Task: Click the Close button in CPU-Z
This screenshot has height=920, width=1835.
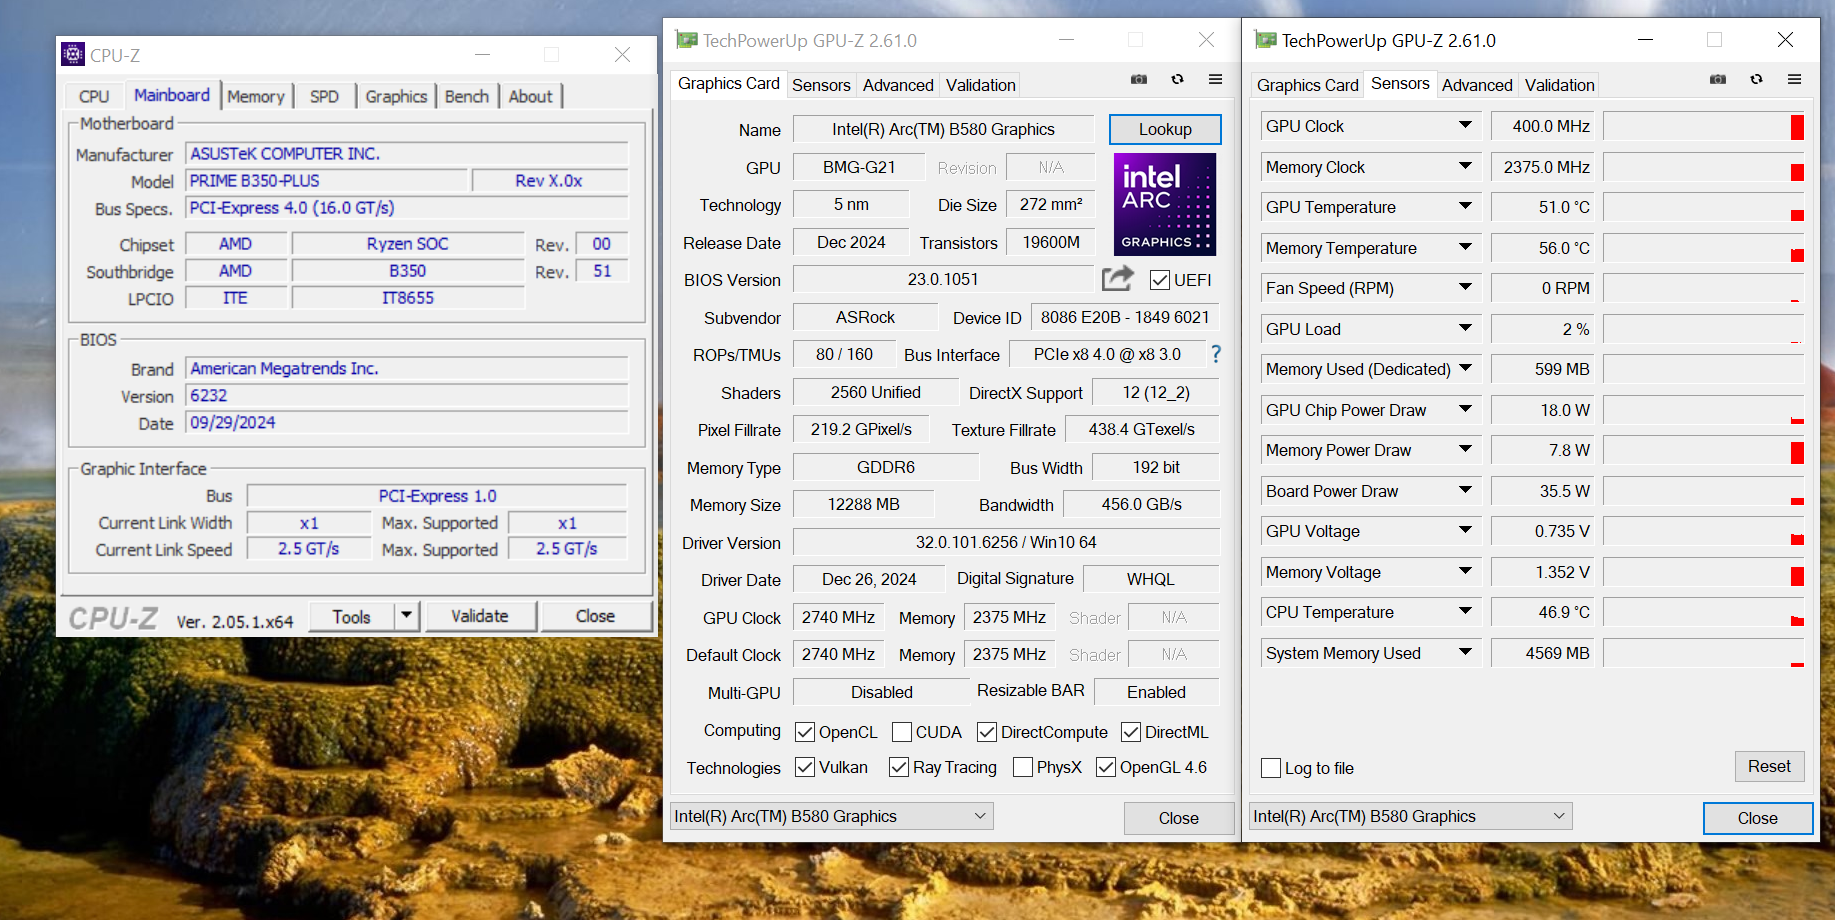Action: tap(596, 616)
